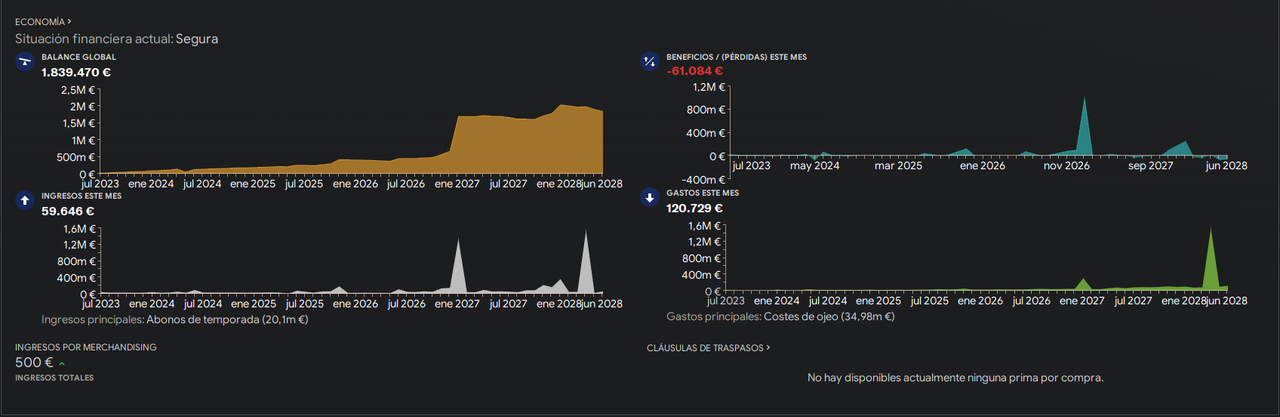
Task: Click the BALANCE GLOBAL heading
Action: pyautogui.click(x=79, y=58)
